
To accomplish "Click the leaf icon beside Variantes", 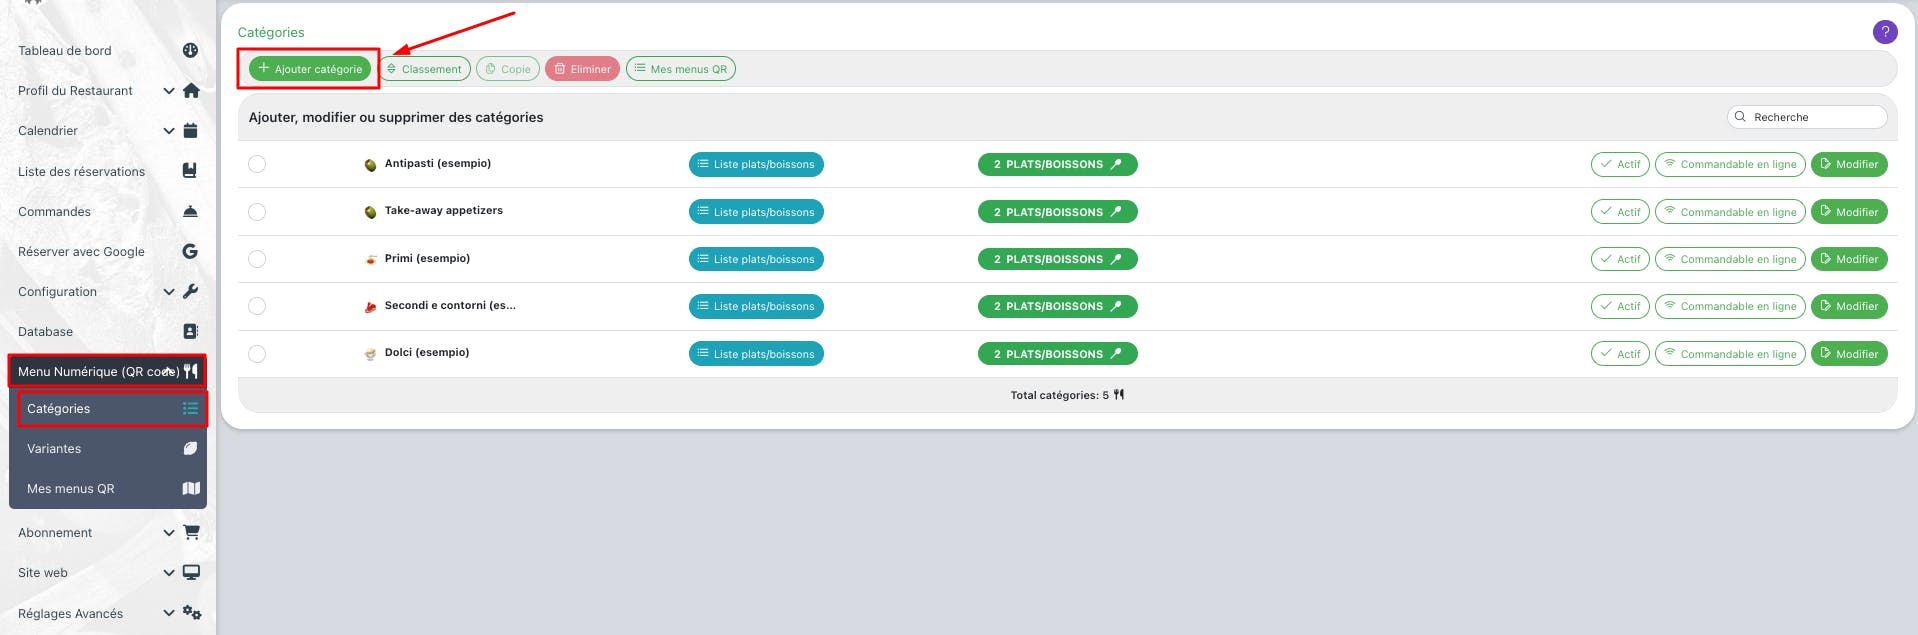I will pos(190,448).
